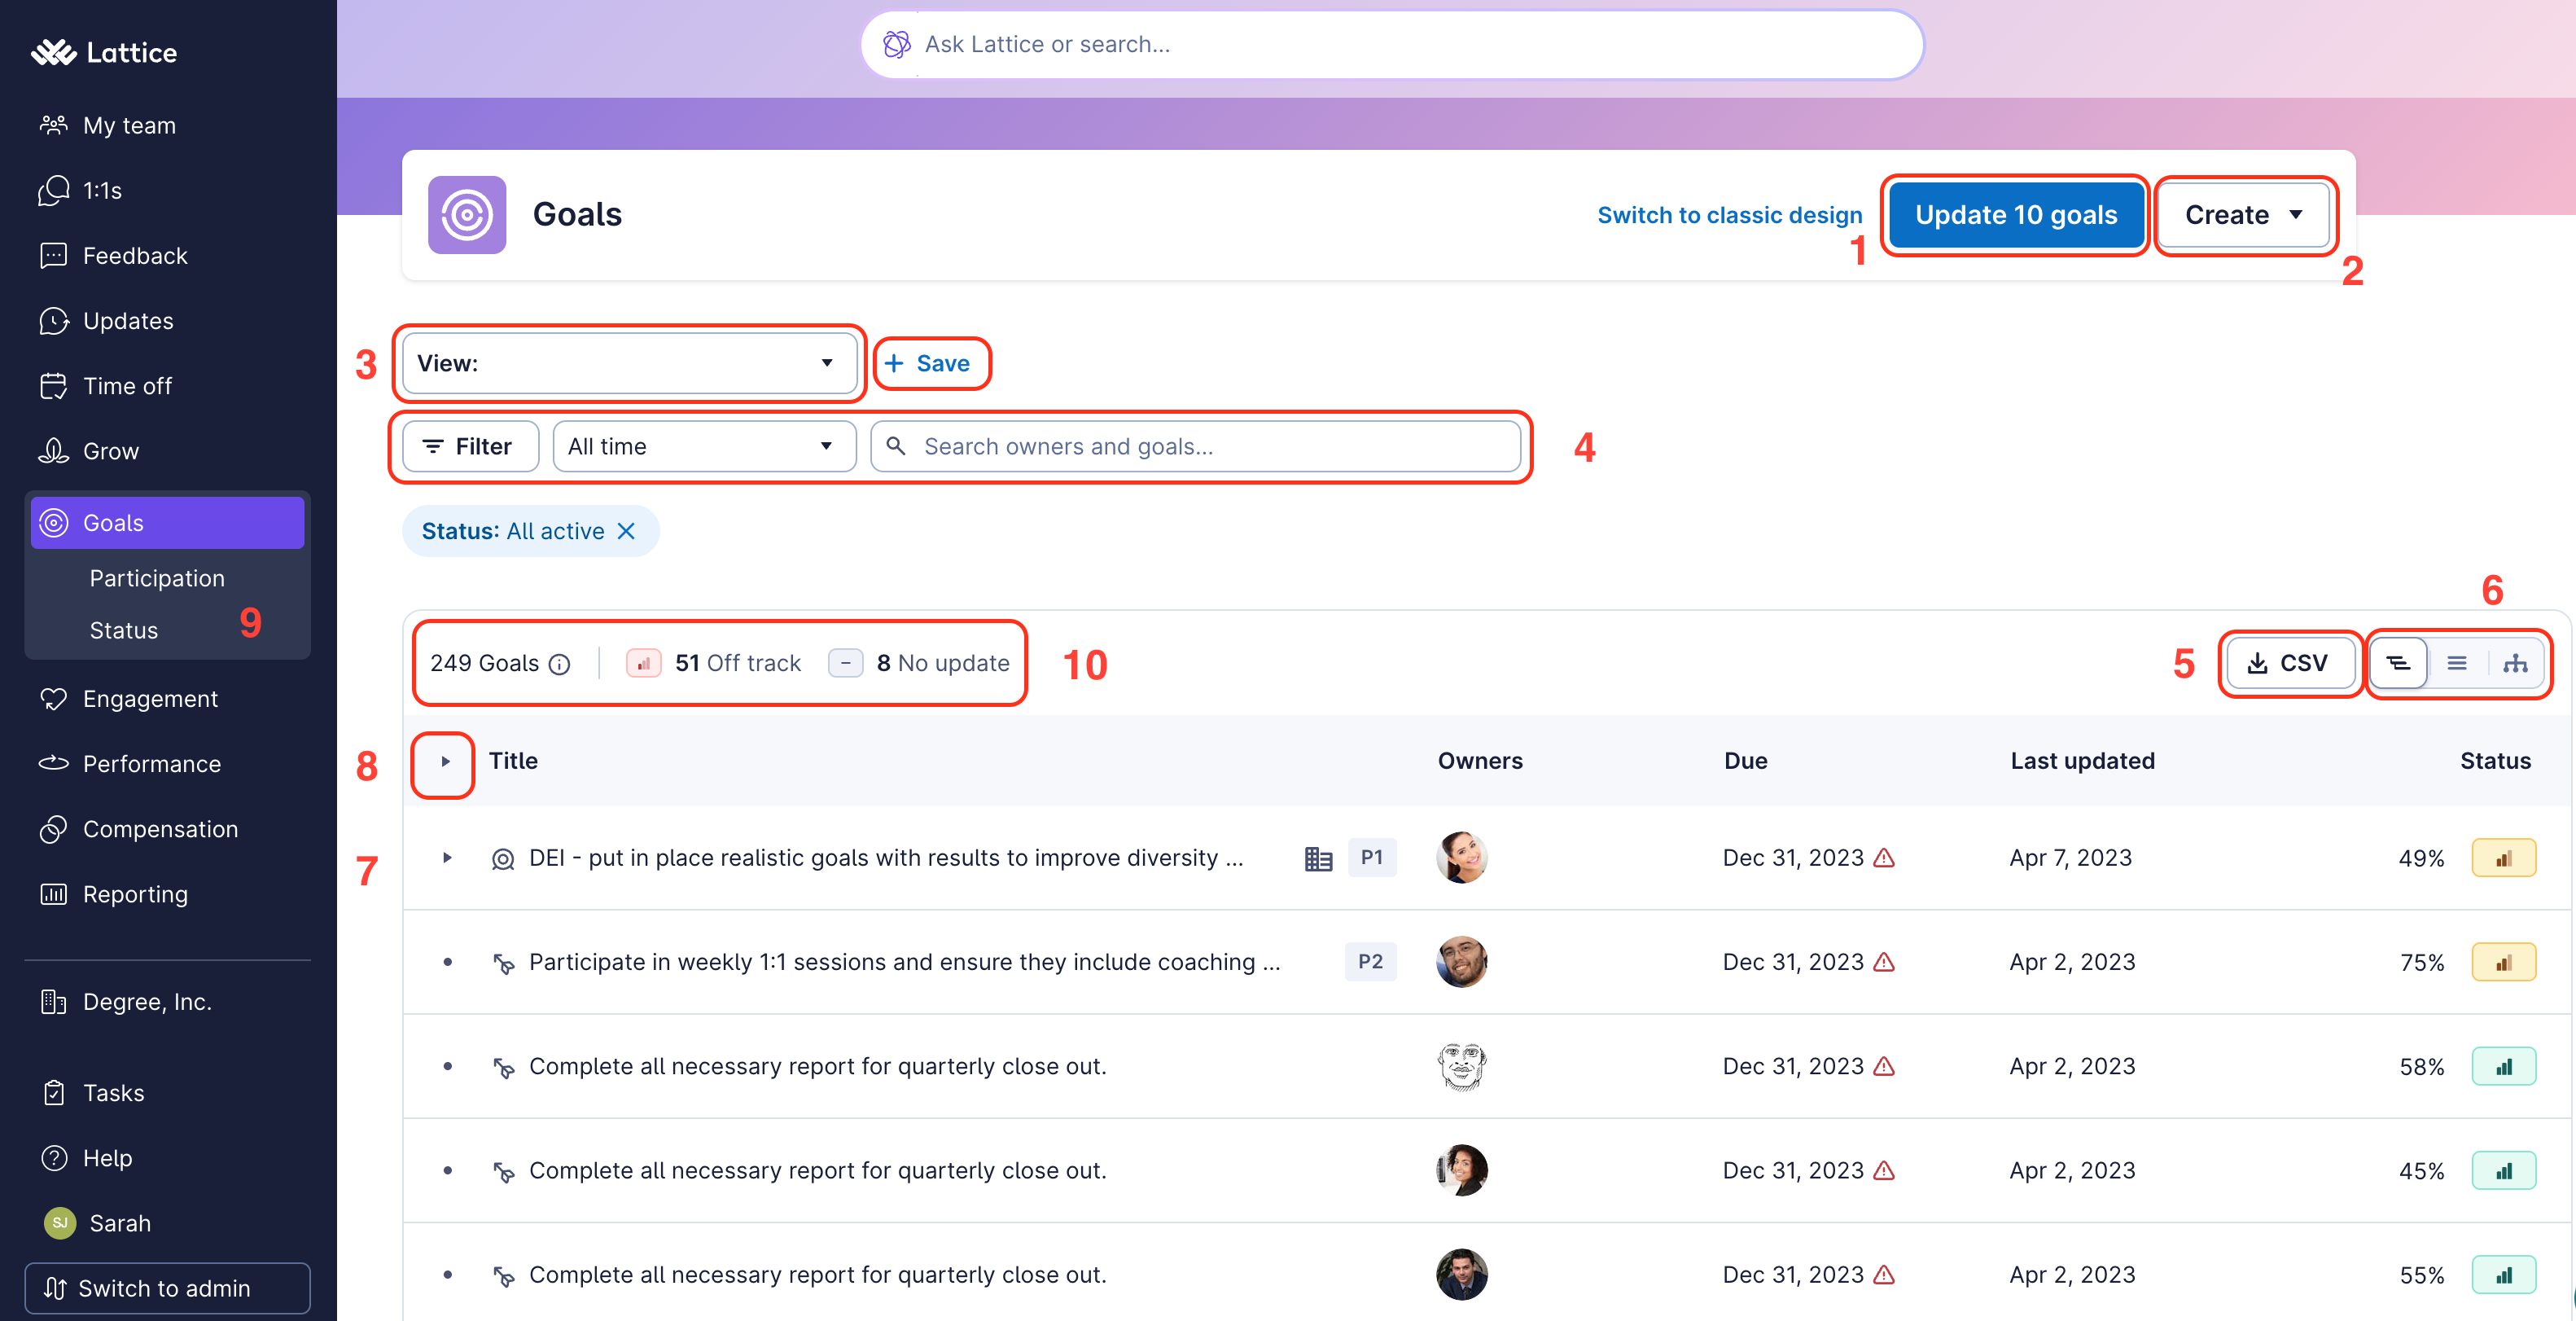Click the Update 10 goals button
This screenshot has height=1321, width=2576.
(x=2015, y=214)
